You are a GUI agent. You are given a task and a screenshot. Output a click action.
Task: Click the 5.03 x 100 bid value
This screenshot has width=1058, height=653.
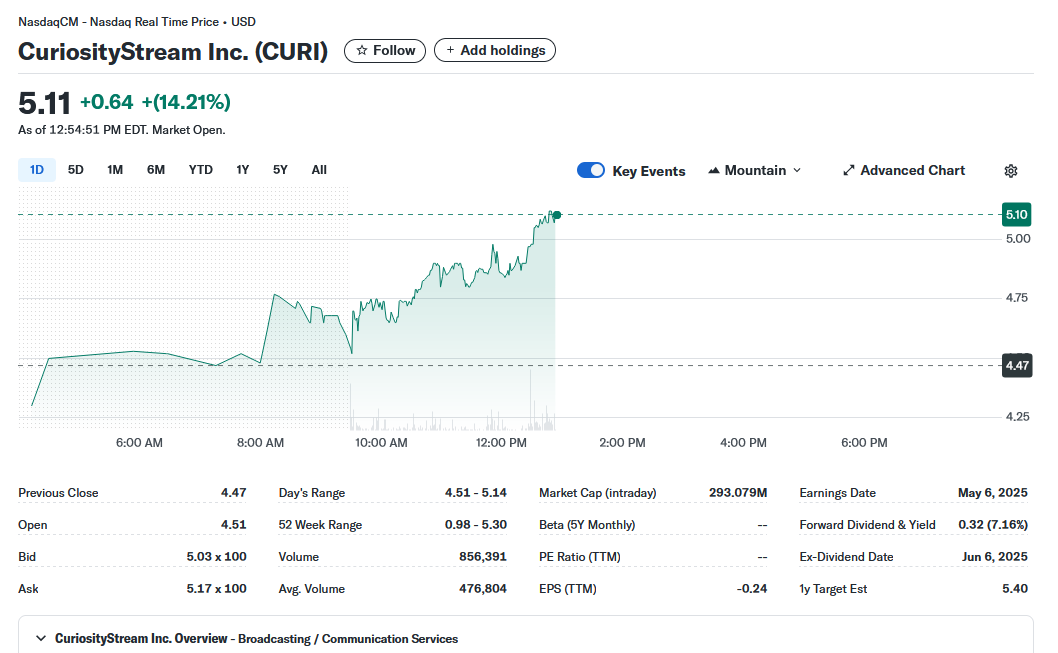(217, 557)
